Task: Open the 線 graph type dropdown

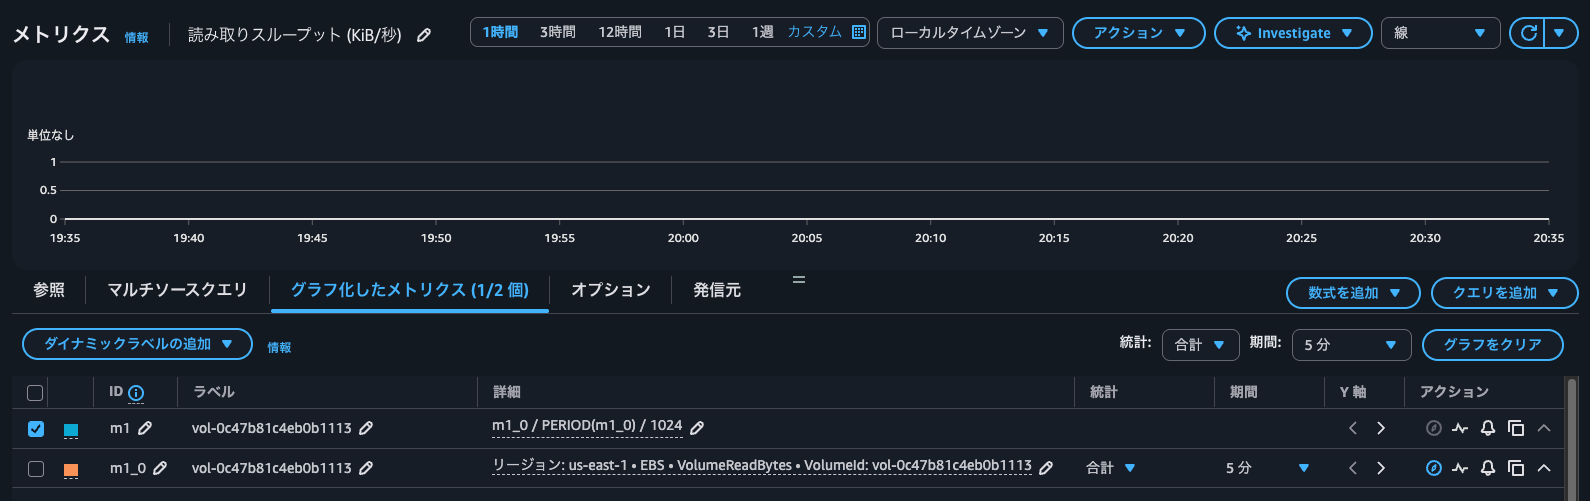Action: tap(1440, 33)
